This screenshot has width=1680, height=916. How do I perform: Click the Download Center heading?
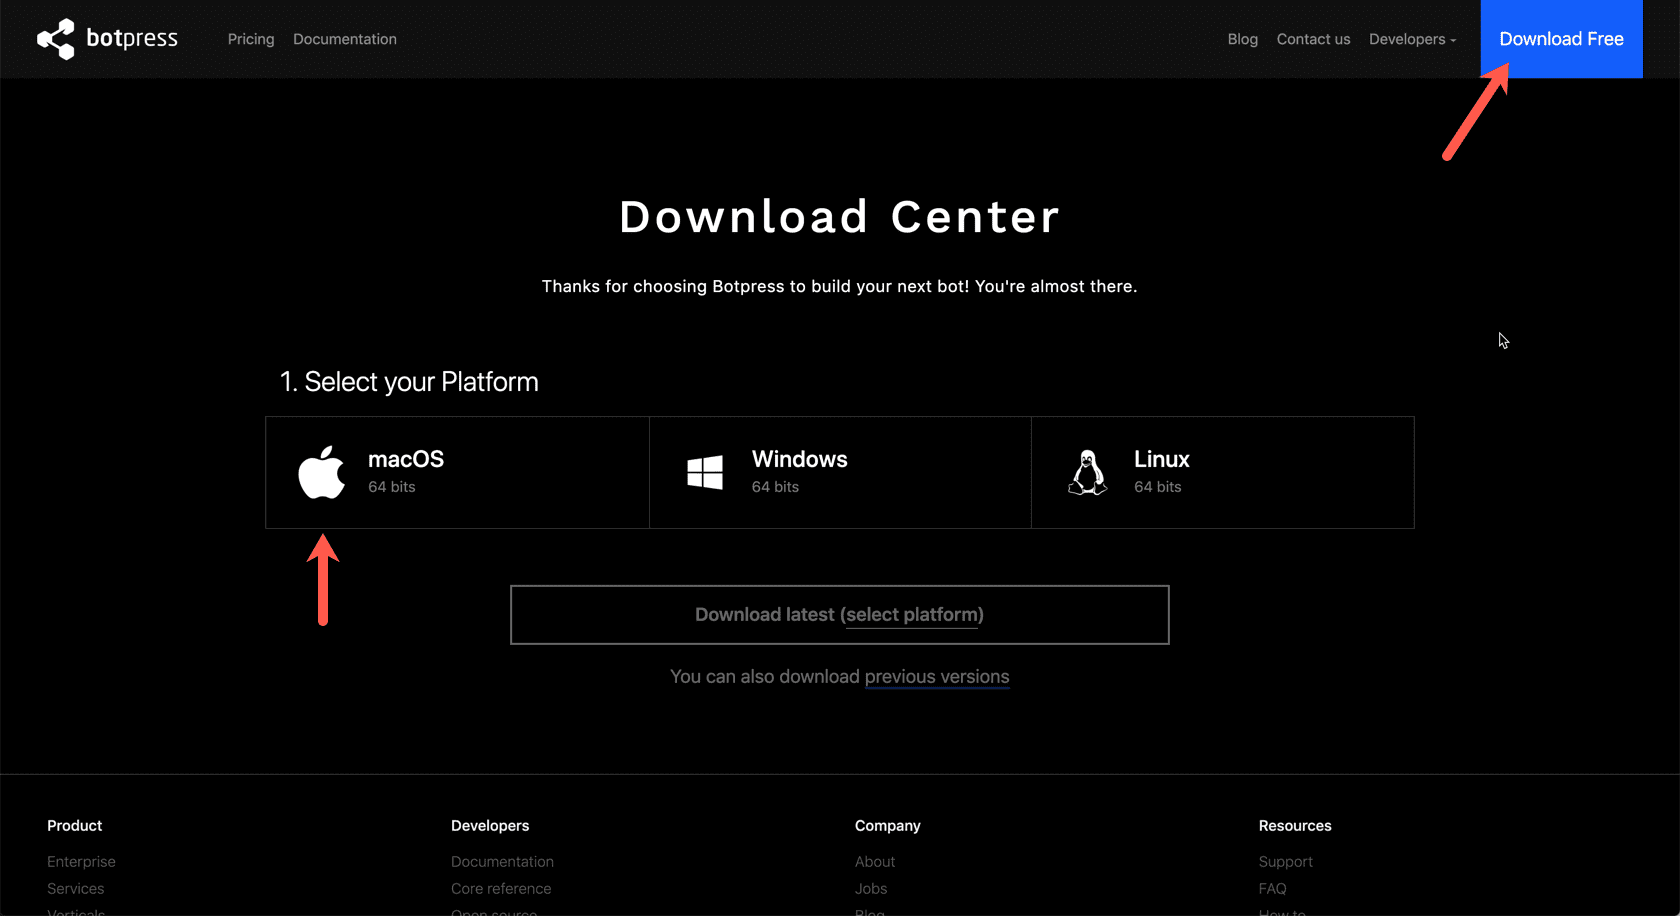840,217
